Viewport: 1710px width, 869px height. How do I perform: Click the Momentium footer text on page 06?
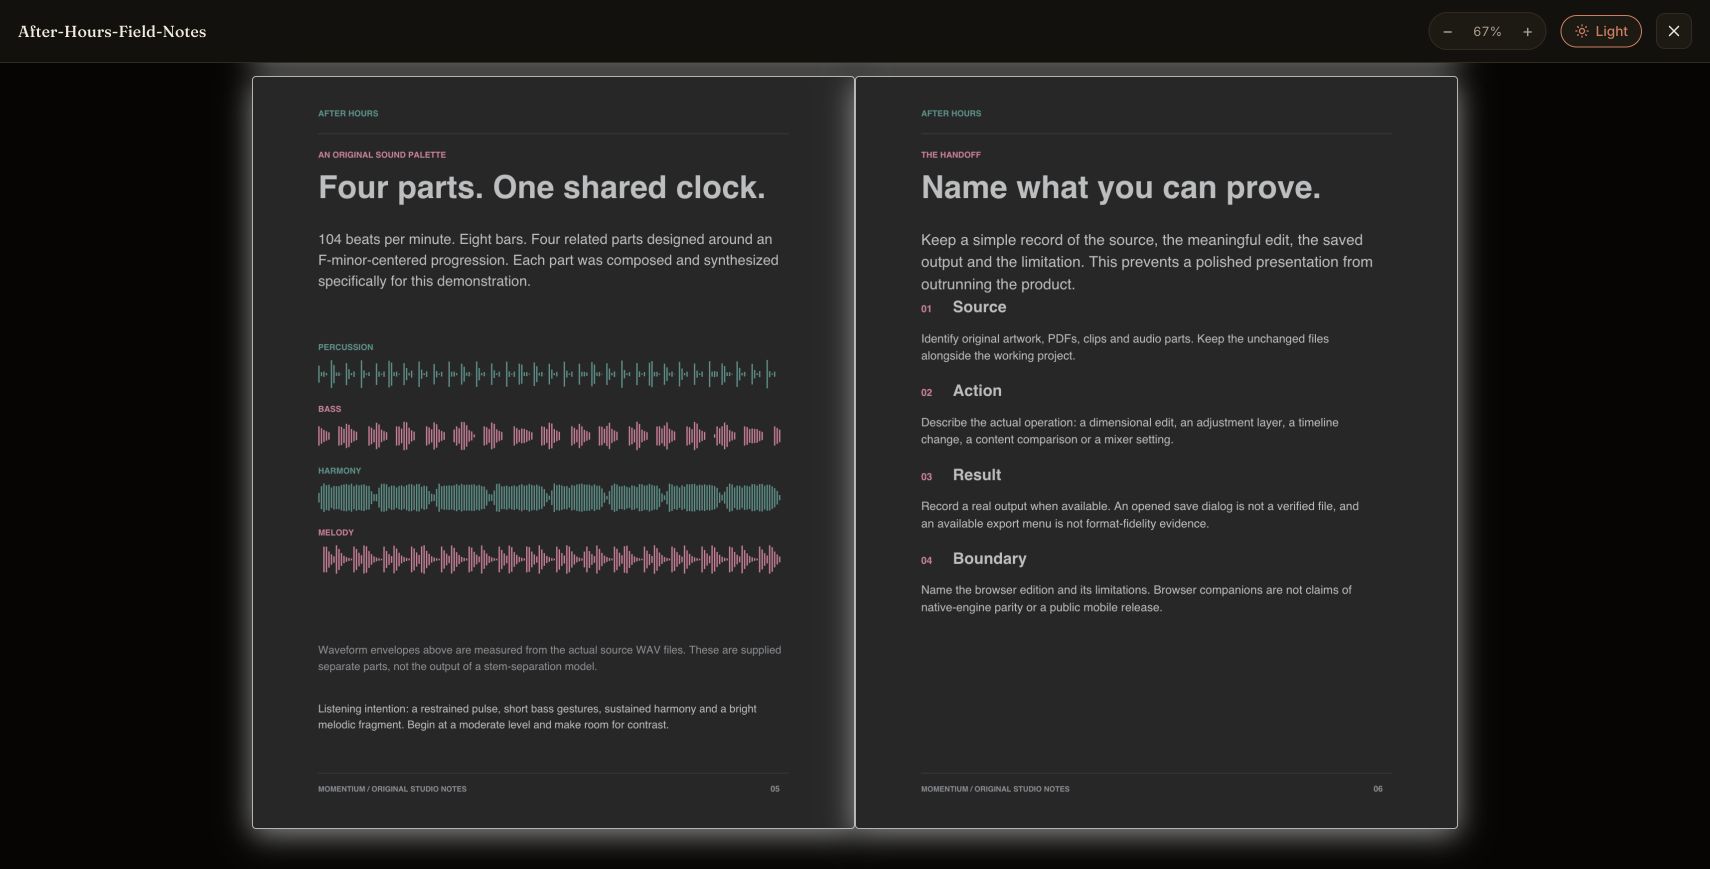(995, 789)
